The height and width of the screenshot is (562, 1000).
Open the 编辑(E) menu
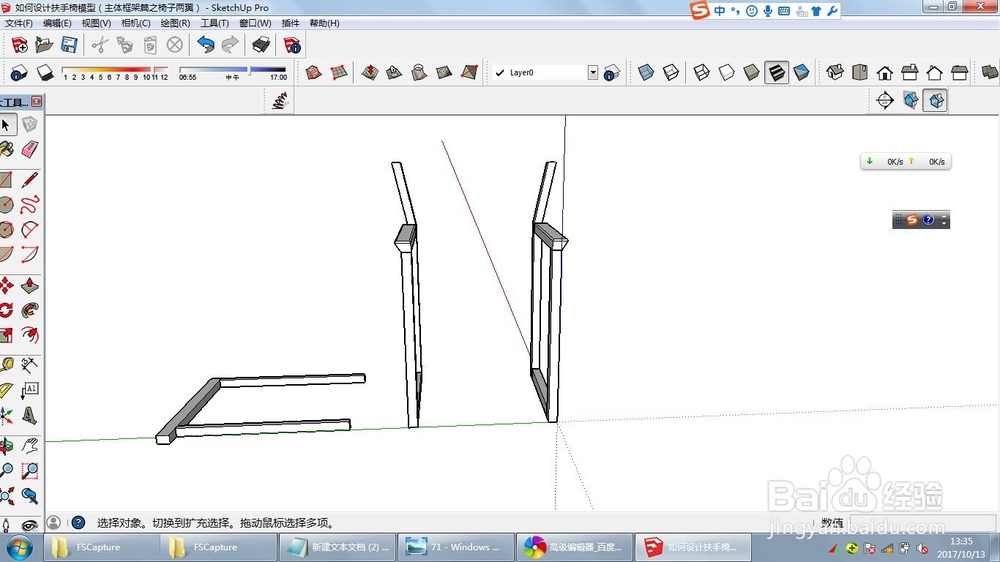(x=57, y=23)
